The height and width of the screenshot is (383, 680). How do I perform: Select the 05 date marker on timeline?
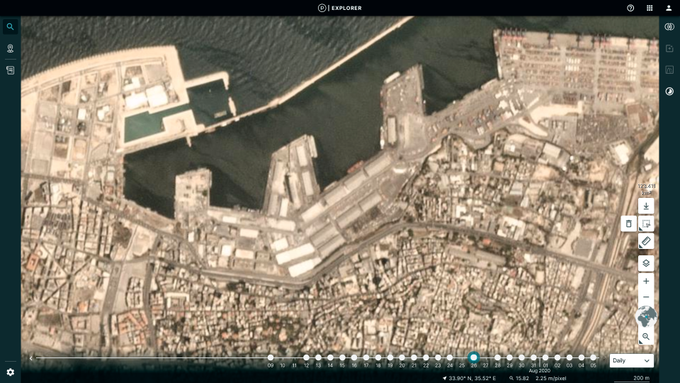[x=593, y=358]
